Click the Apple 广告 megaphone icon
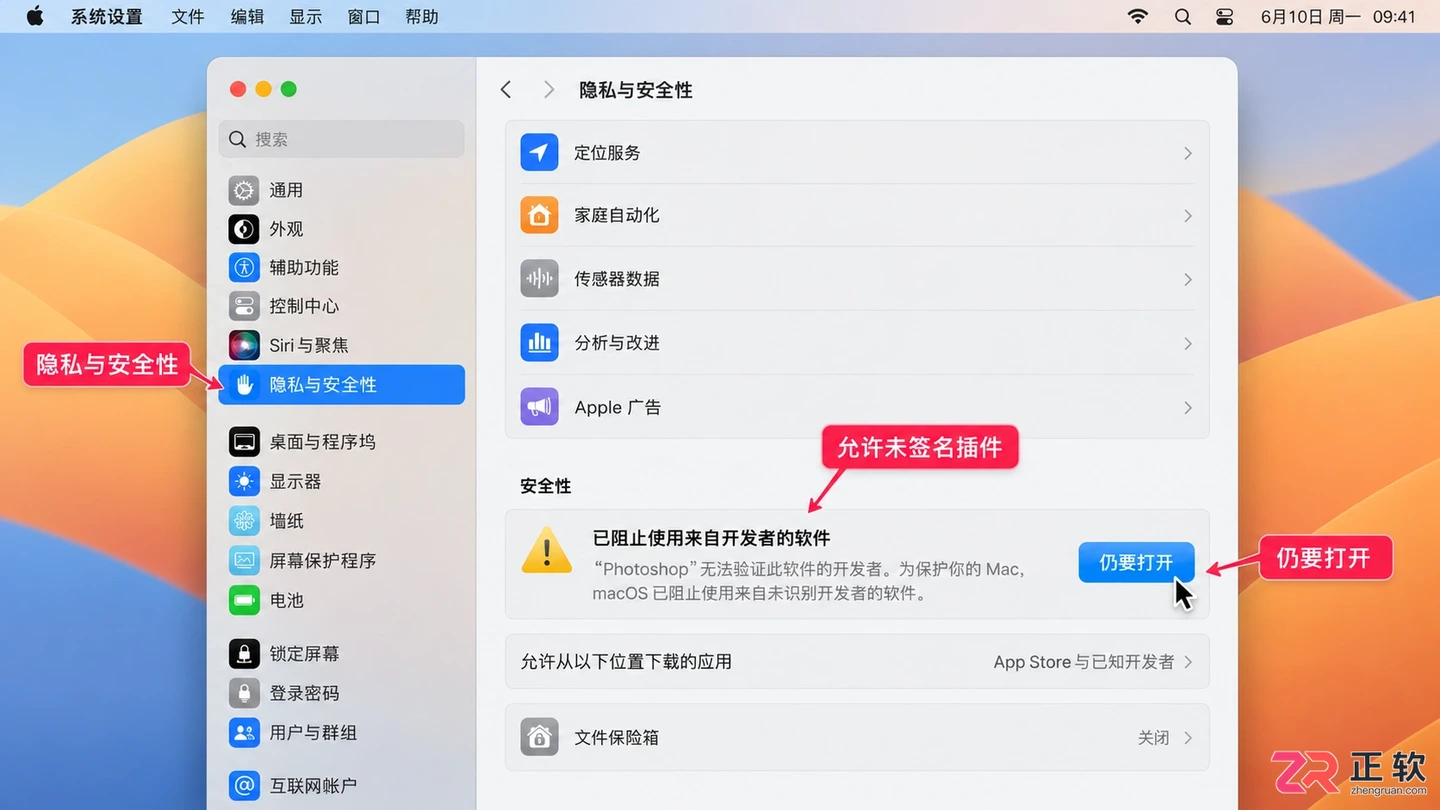 (539, 407)
